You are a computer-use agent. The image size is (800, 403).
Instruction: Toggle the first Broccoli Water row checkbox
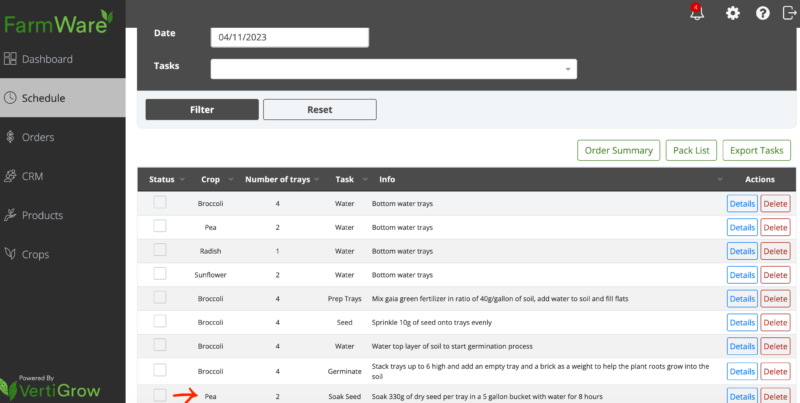pyautogui.click(x=160, y=203)
